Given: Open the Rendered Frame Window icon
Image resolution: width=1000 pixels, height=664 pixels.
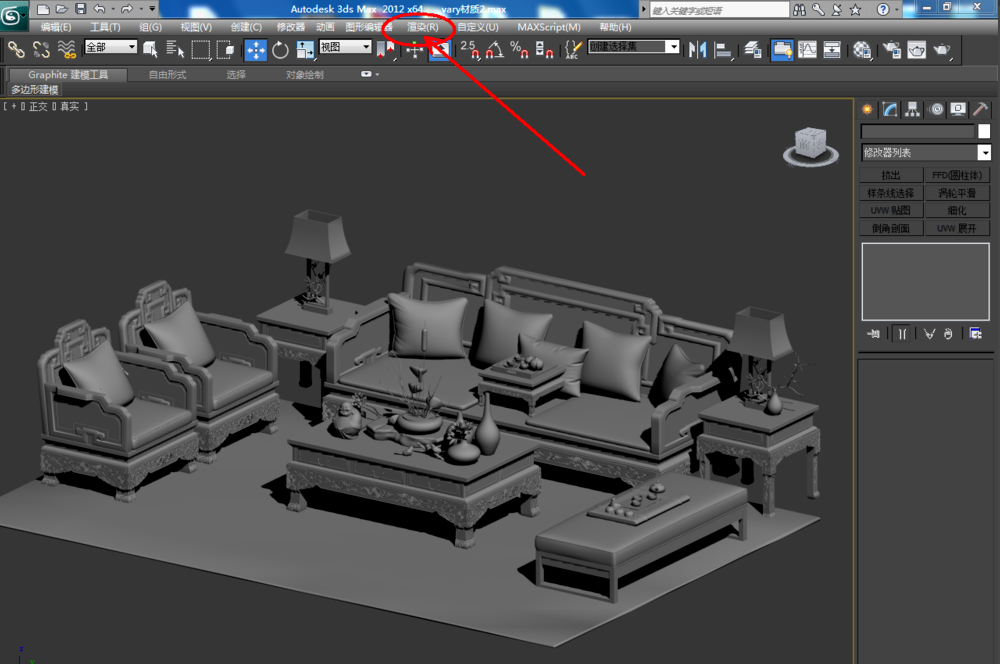Looking at the screenshot, I should pyautogui.click(x=916, y=49).
